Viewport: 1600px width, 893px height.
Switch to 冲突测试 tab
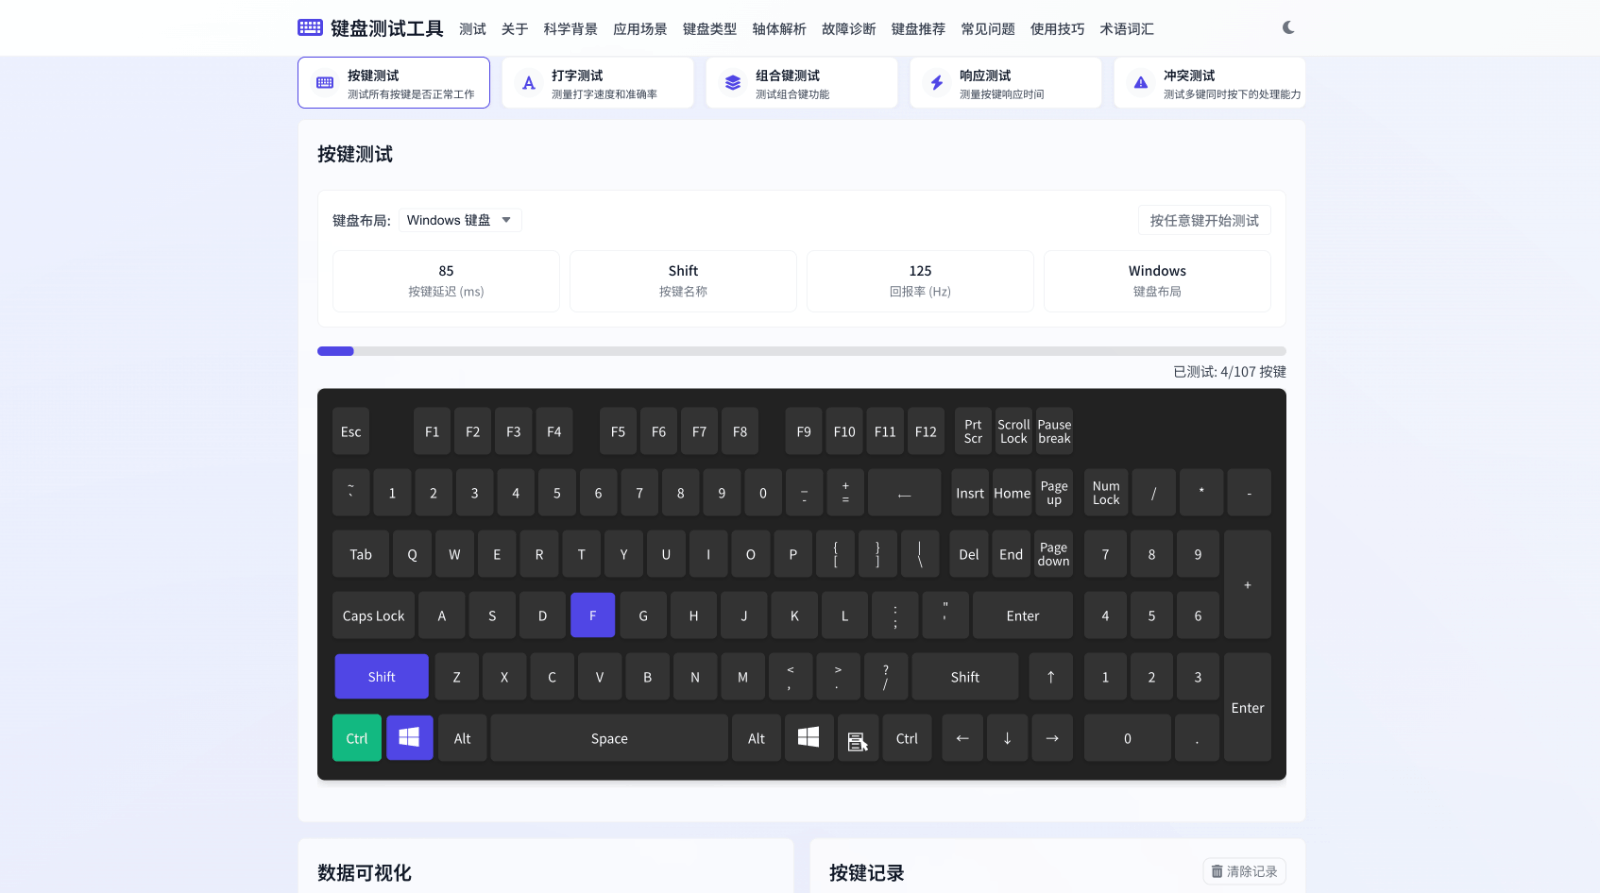click(x=1209, y=83)
